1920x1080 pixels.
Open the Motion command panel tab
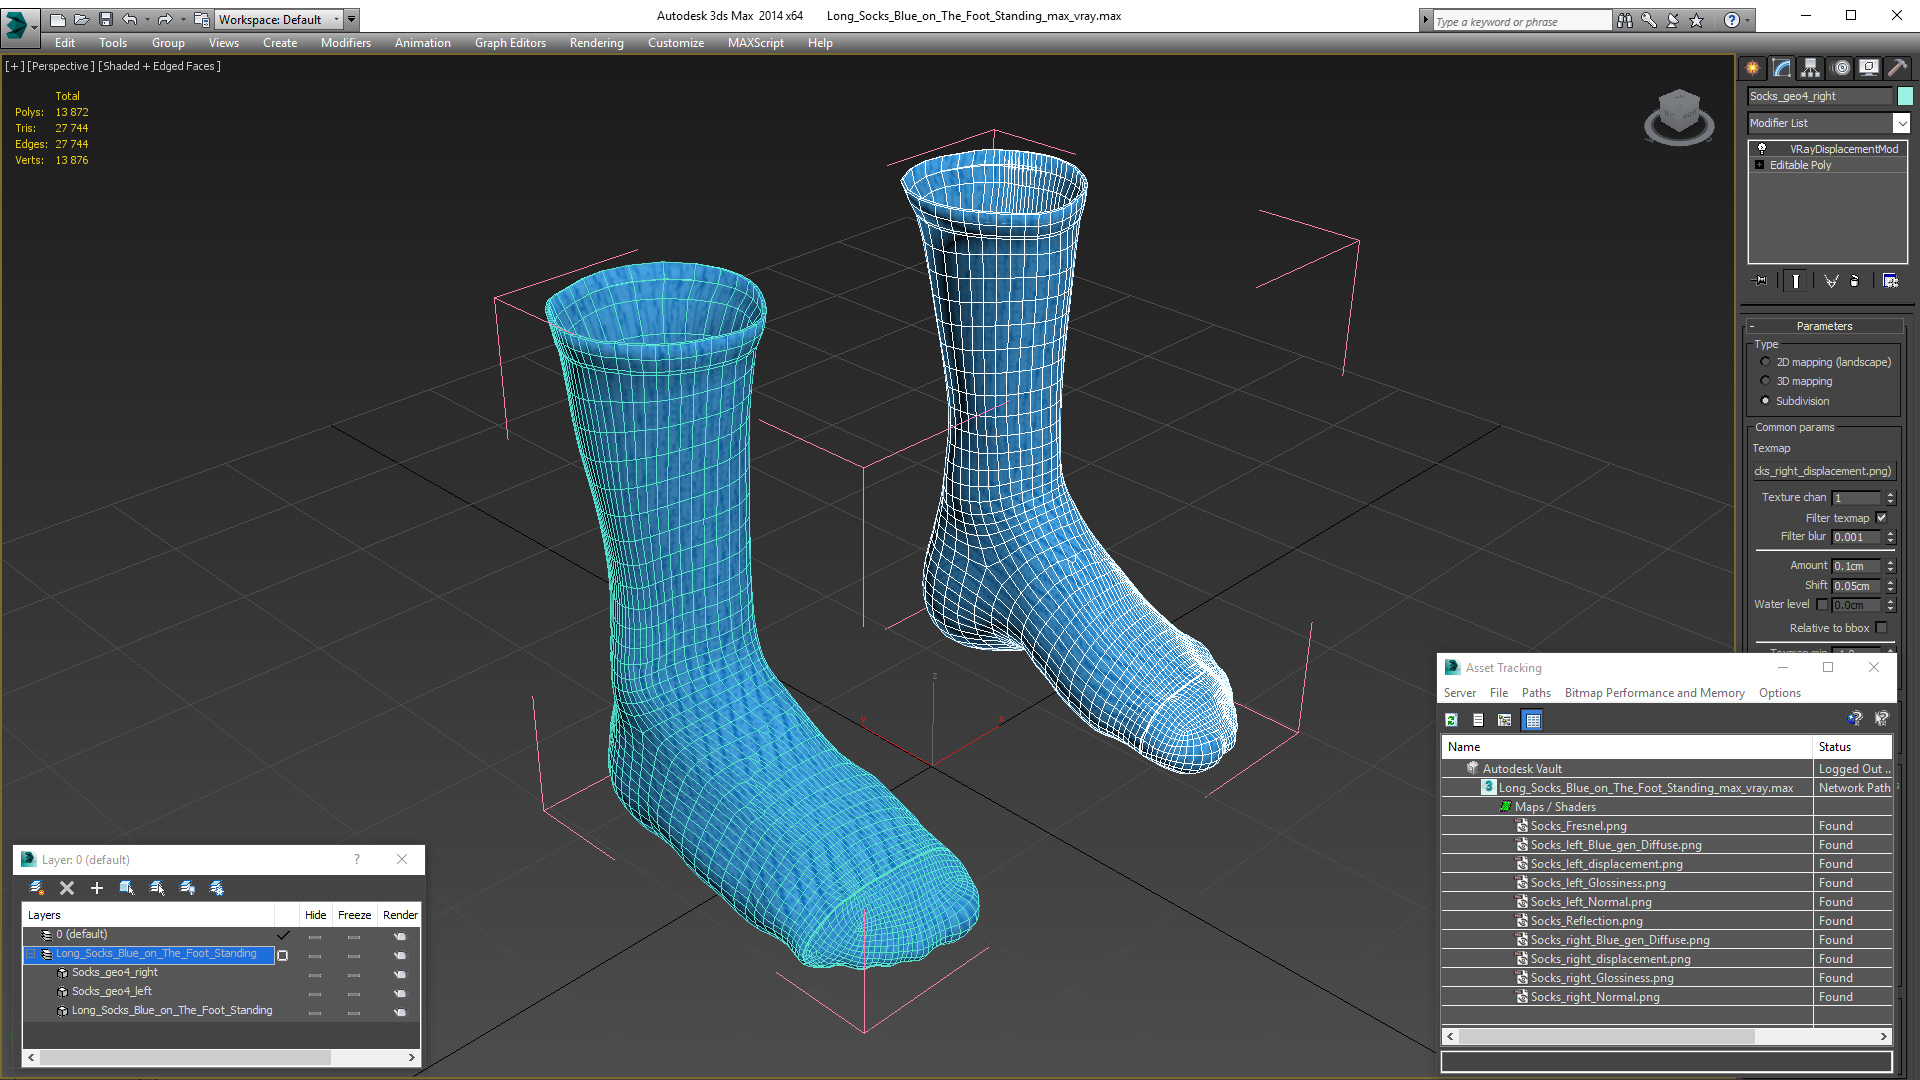[x=1841, y=68]
